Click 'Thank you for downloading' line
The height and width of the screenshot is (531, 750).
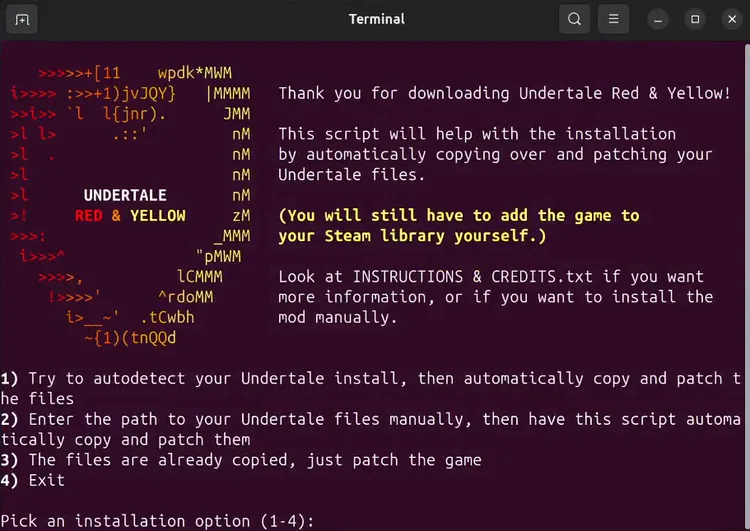tap(505, 93)
